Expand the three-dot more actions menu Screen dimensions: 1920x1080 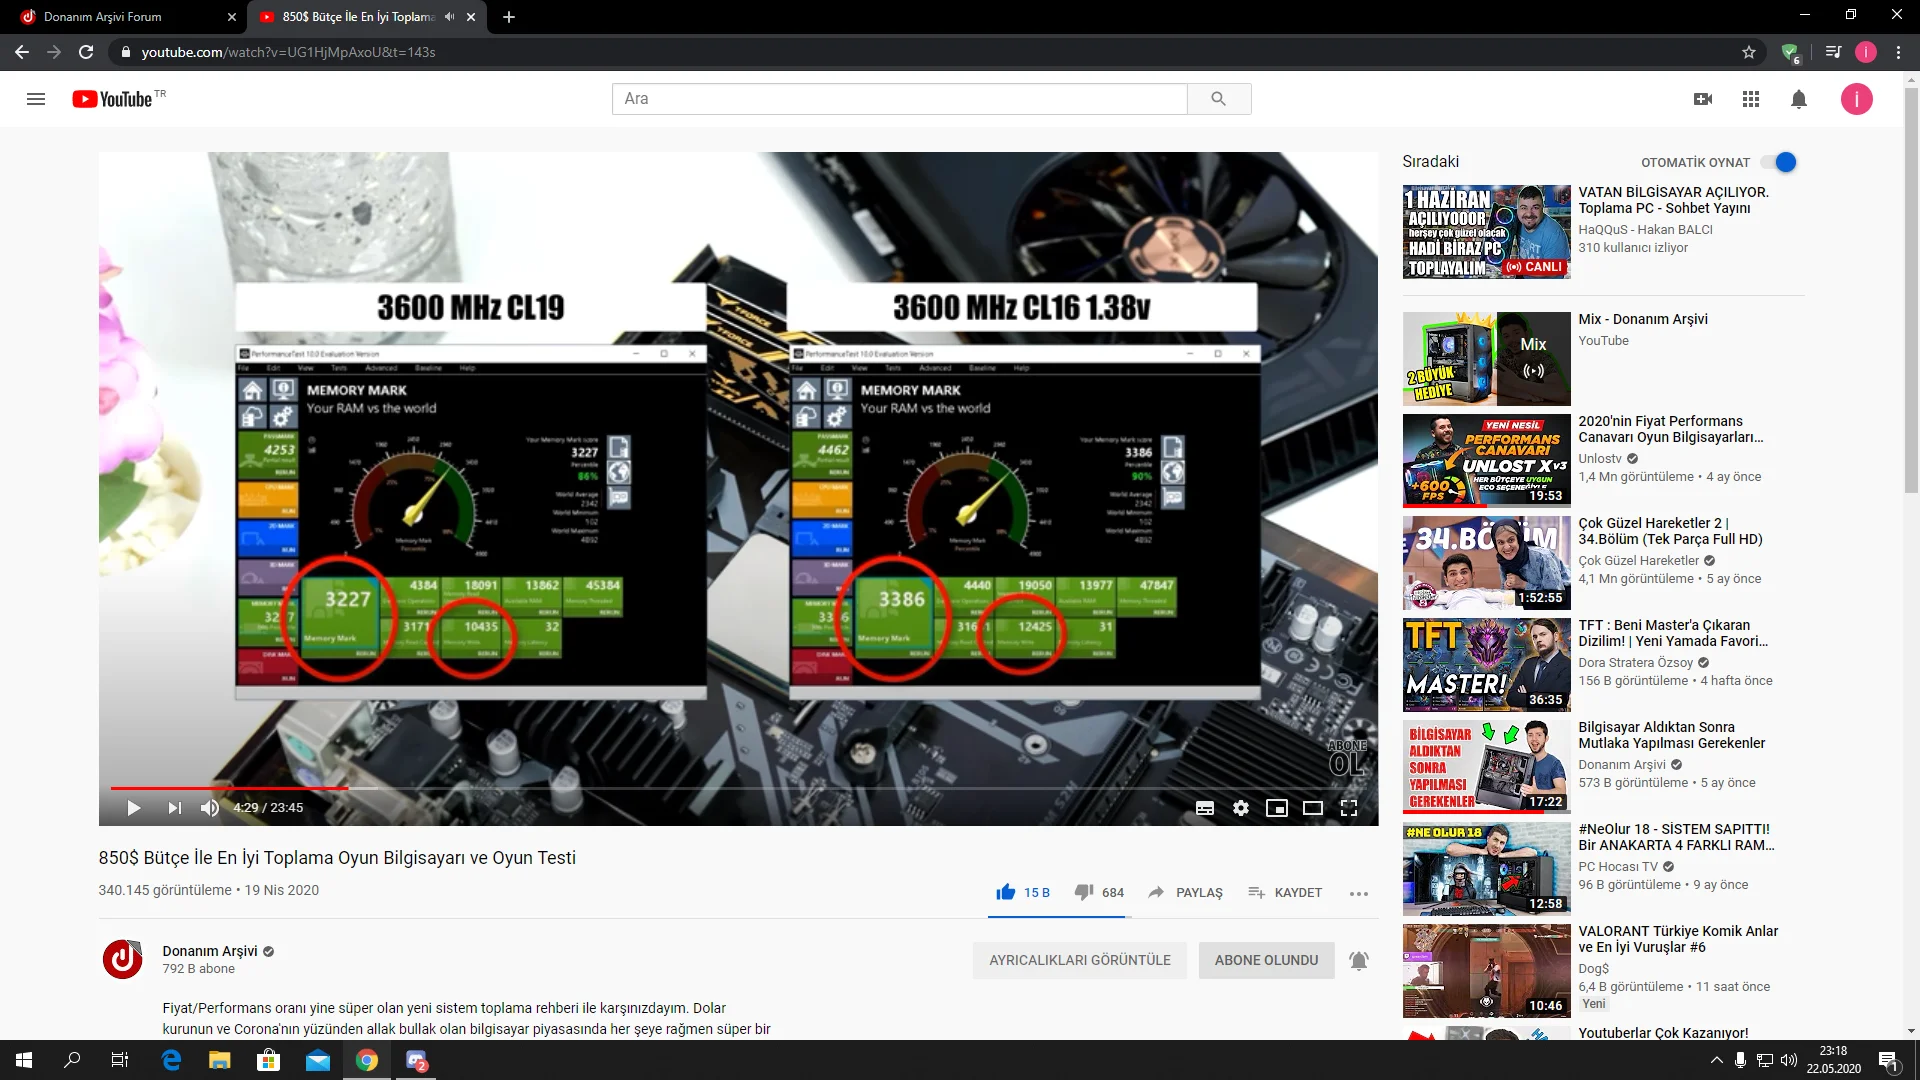click(x=1358, y=893)
